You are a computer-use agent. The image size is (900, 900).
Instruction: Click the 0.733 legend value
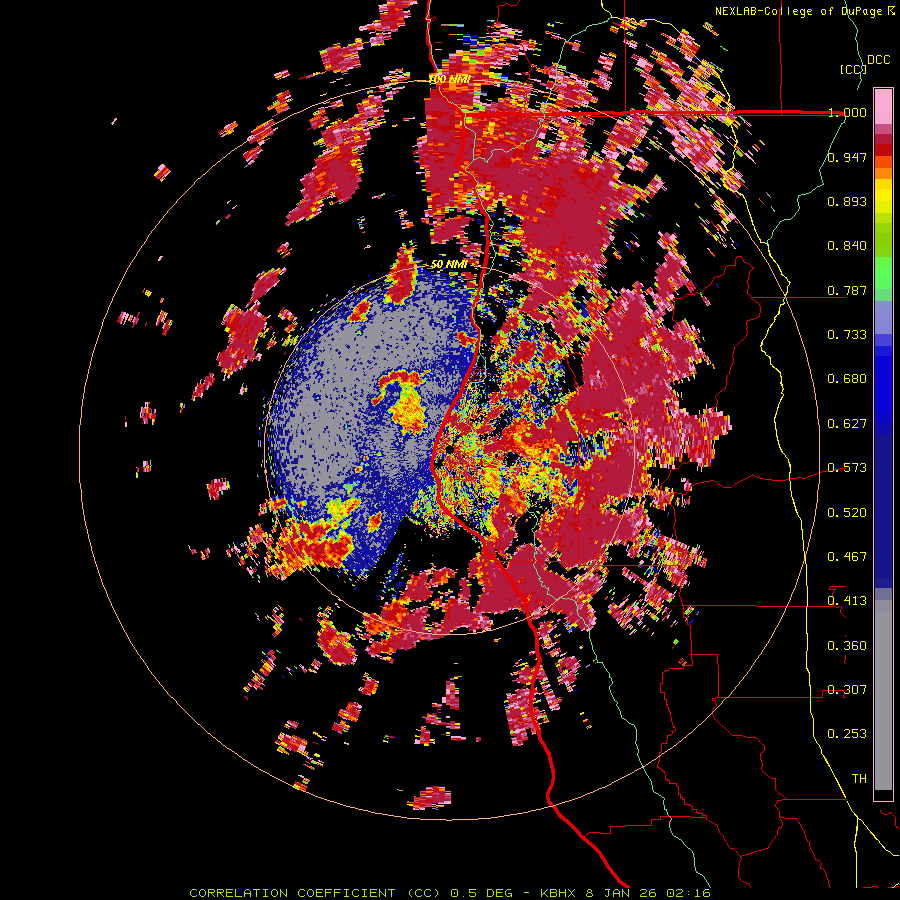(x=847, y=335)
